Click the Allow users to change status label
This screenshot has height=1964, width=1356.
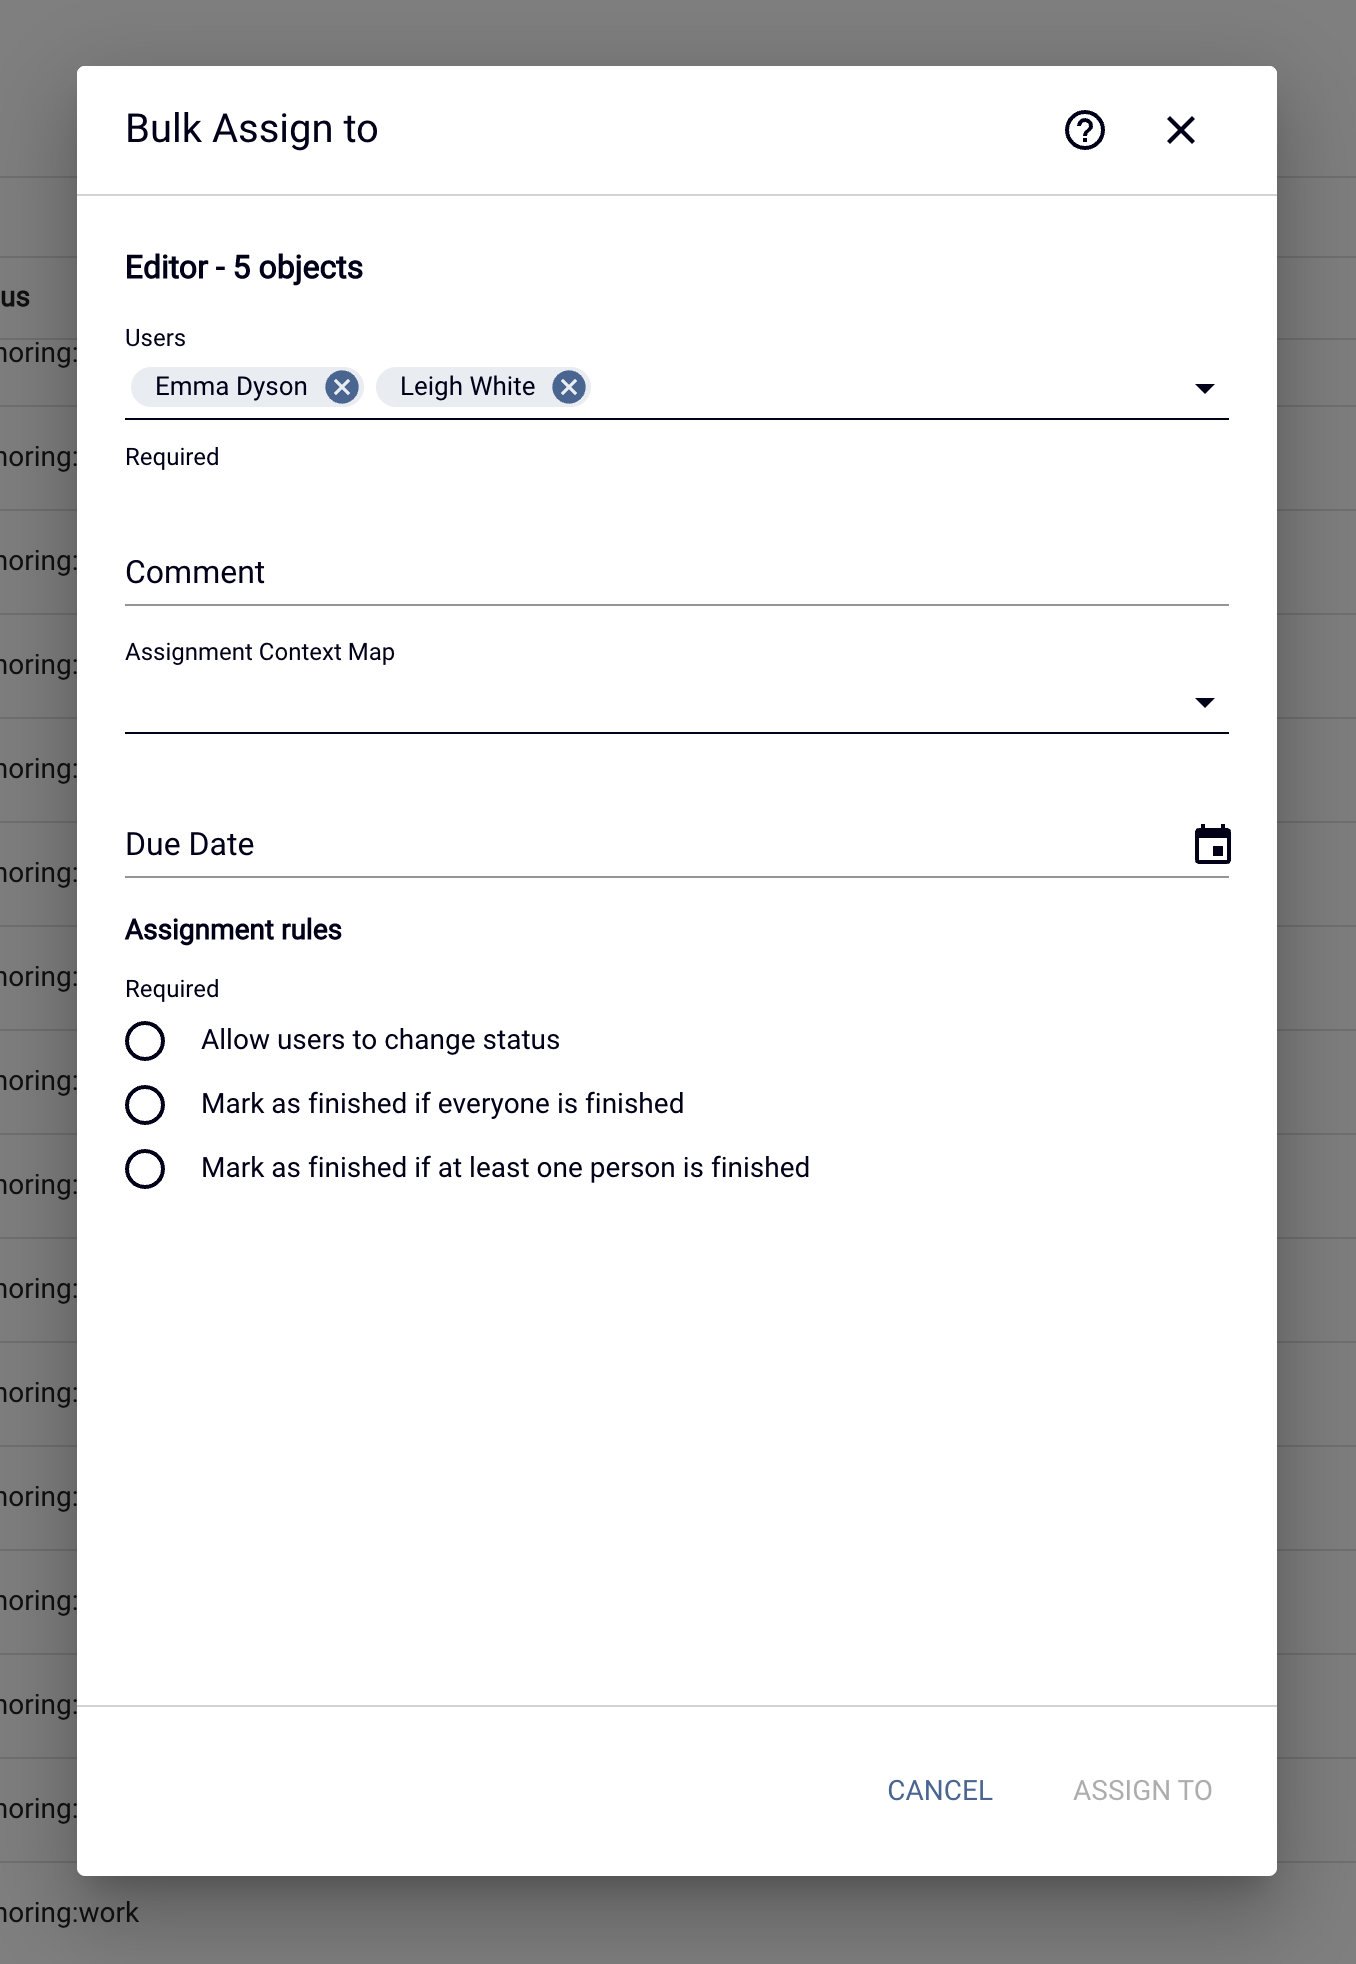pyautogui.click(x=380, y=1040)
